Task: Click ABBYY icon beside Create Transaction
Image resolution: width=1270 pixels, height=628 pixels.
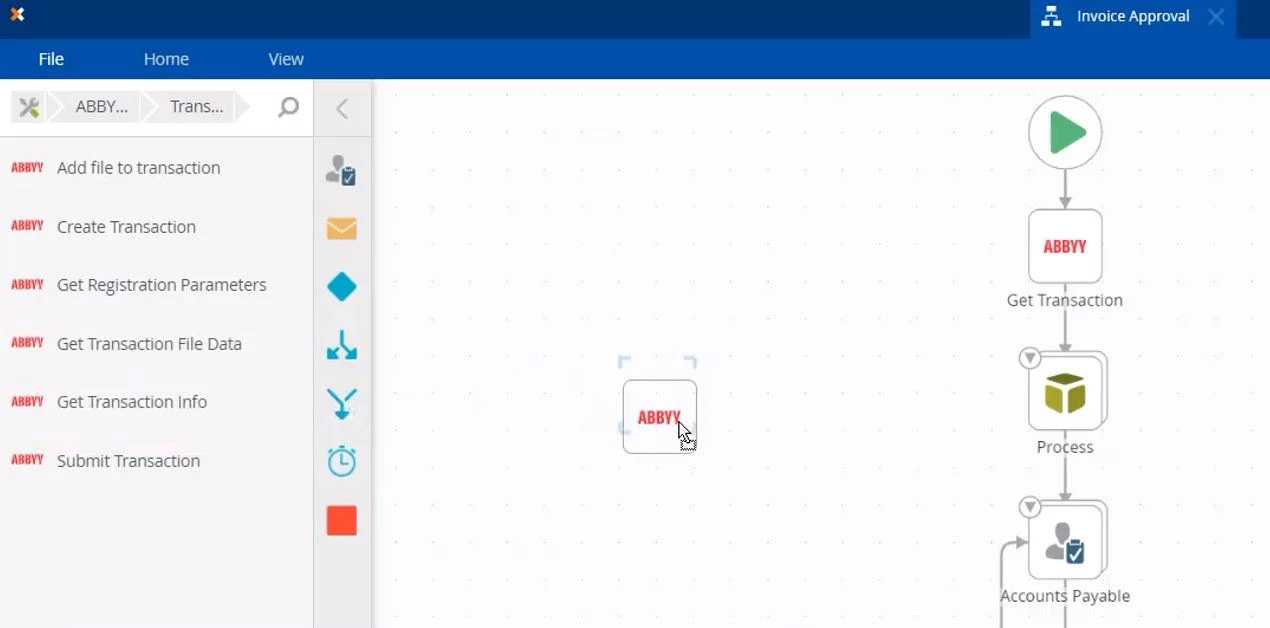Action: pos(27,226)
